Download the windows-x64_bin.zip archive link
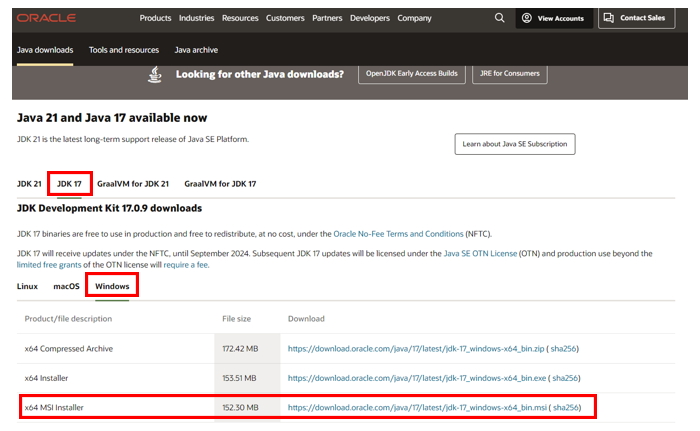 coord(416,348)
